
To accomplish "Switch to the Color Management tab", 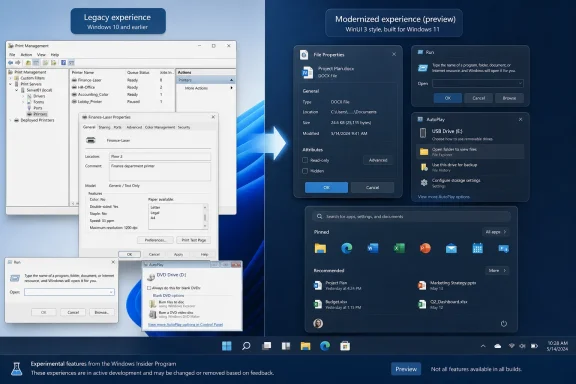I will coord(160,127).
